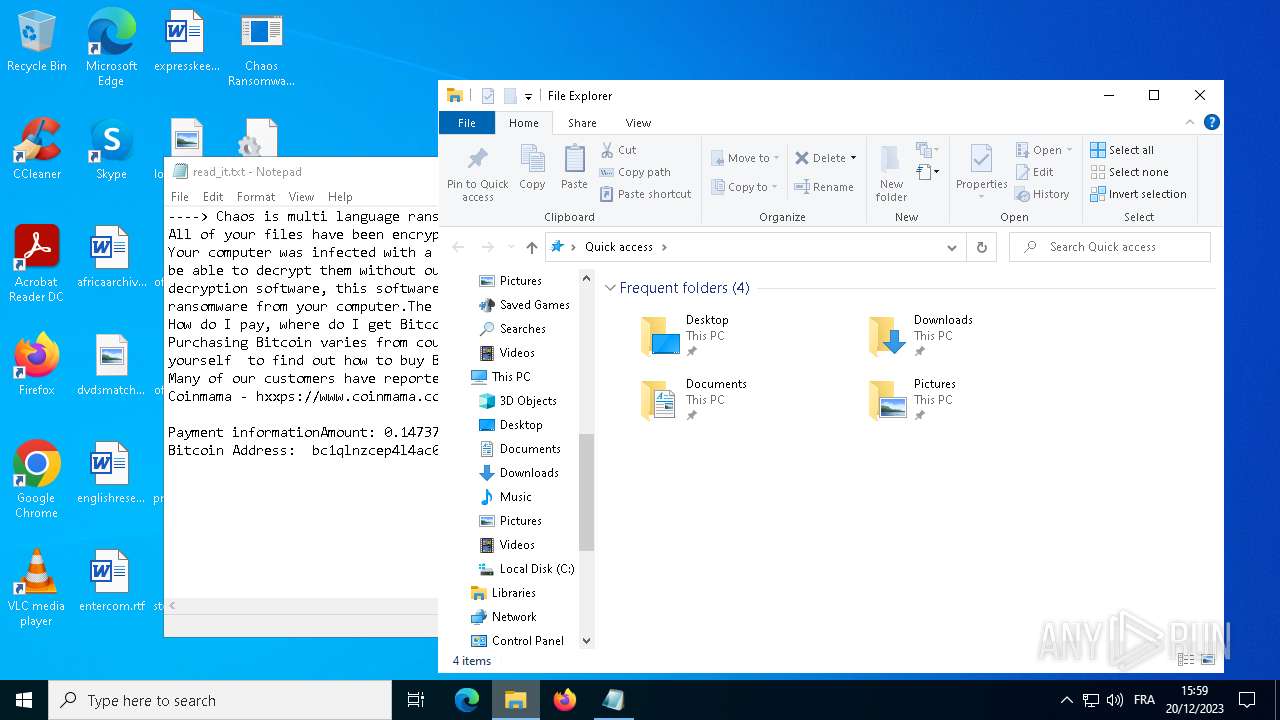Click the Cut scissors option
Viewport: 1280px width, 720px height.
[618, 150]
